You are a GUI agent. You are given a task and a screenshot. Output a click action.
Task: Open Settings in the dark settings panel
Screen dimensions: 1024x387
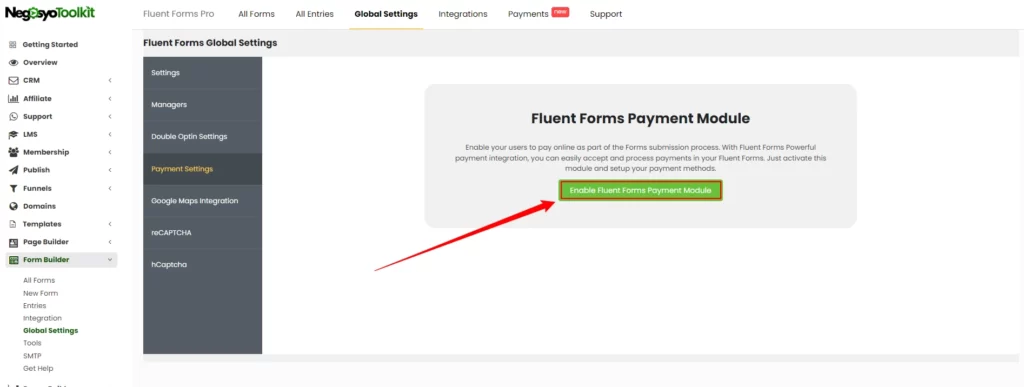tap(202, 73)
